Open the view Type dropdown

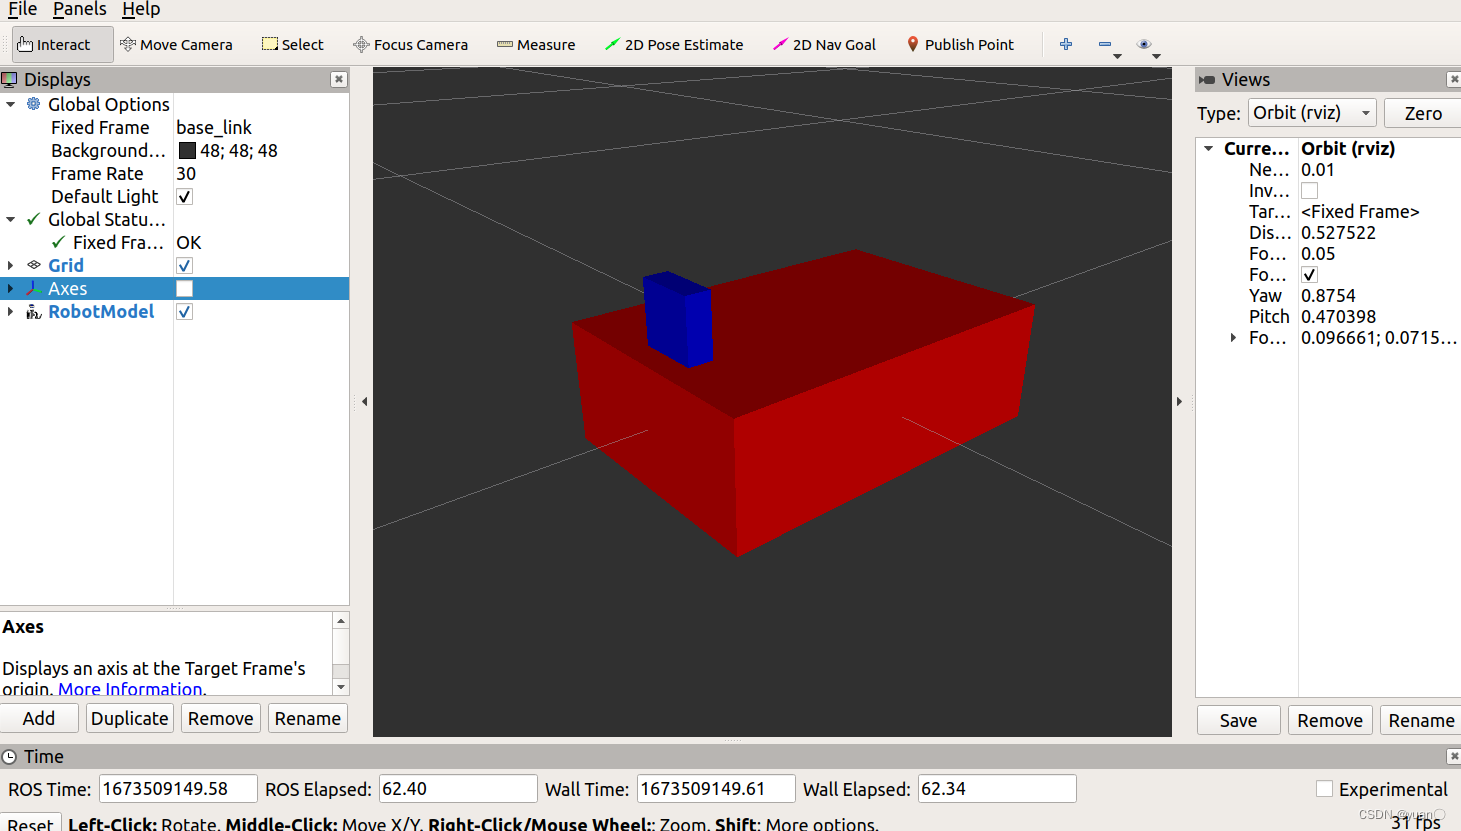click(1312, 113)
